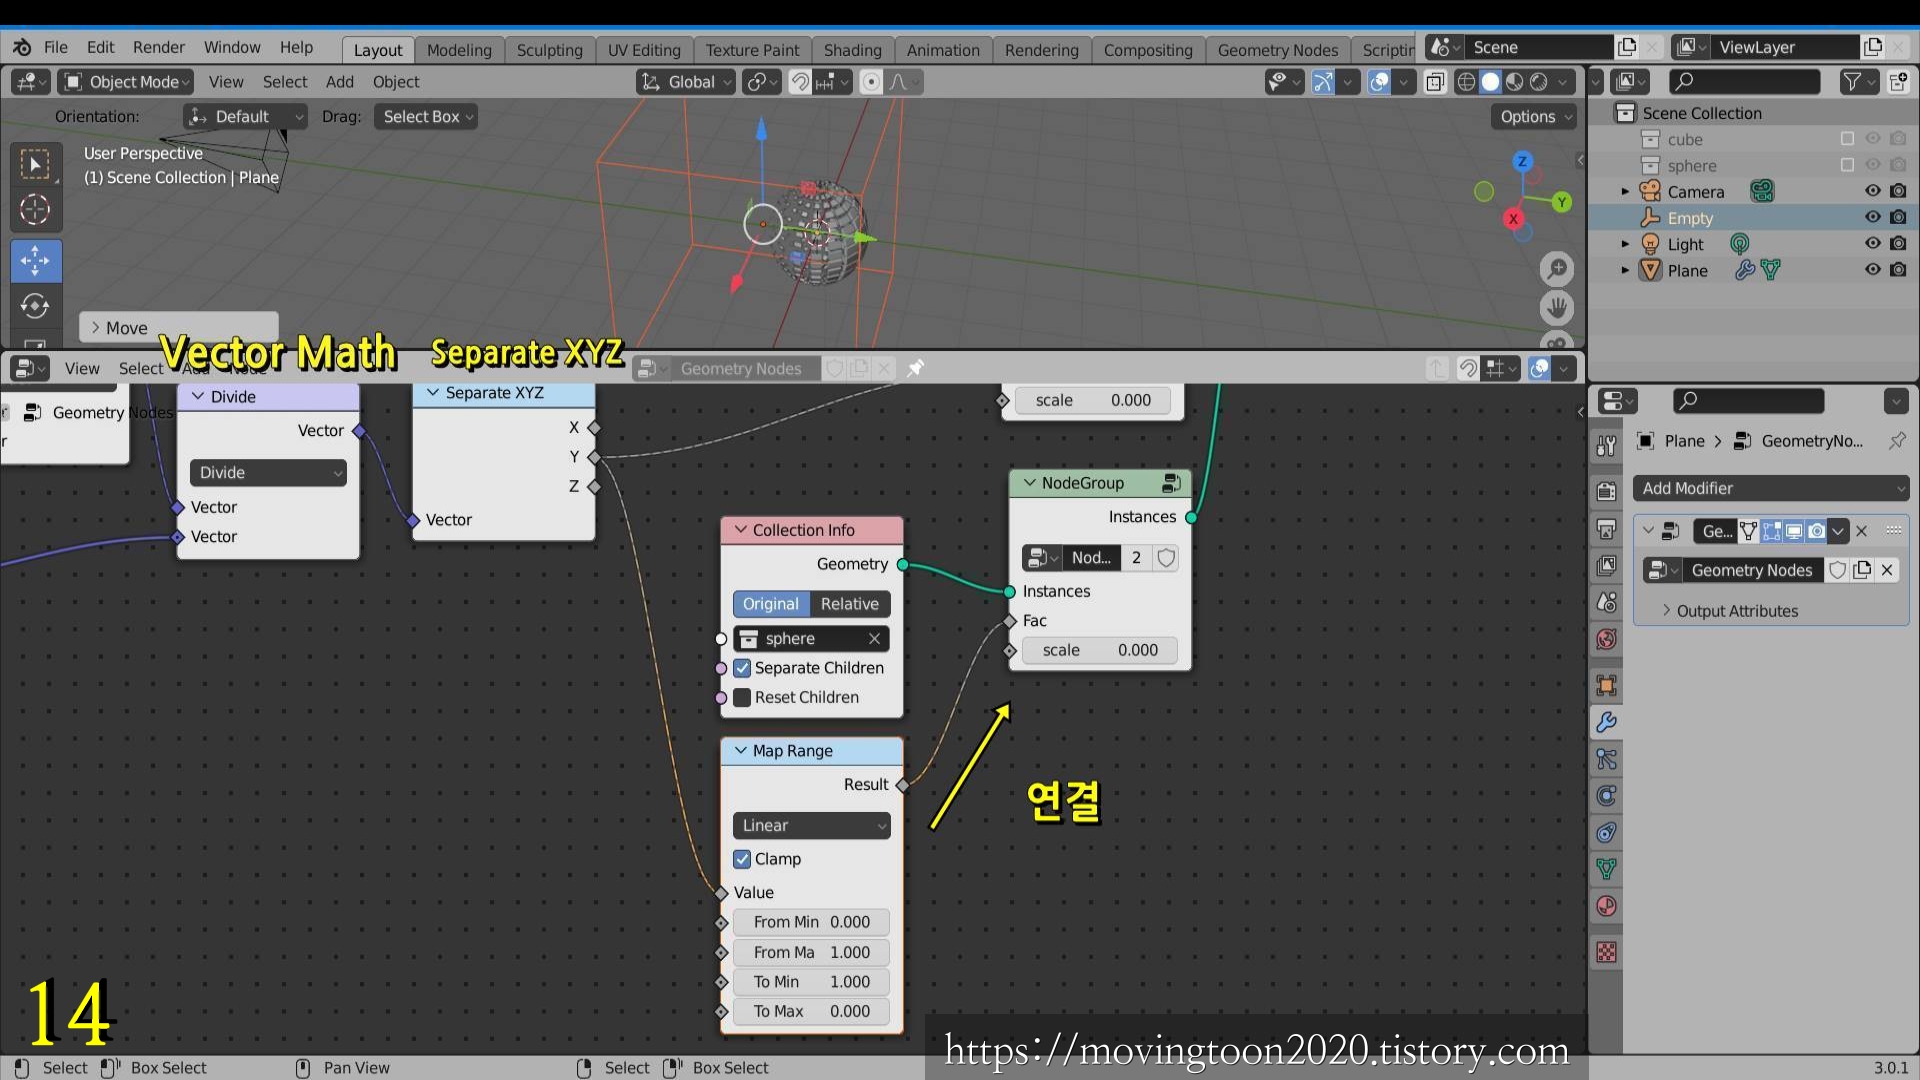Open the Object Mode dropdown
This screenshot has width=1920, height=1080.
coord(126,82)
